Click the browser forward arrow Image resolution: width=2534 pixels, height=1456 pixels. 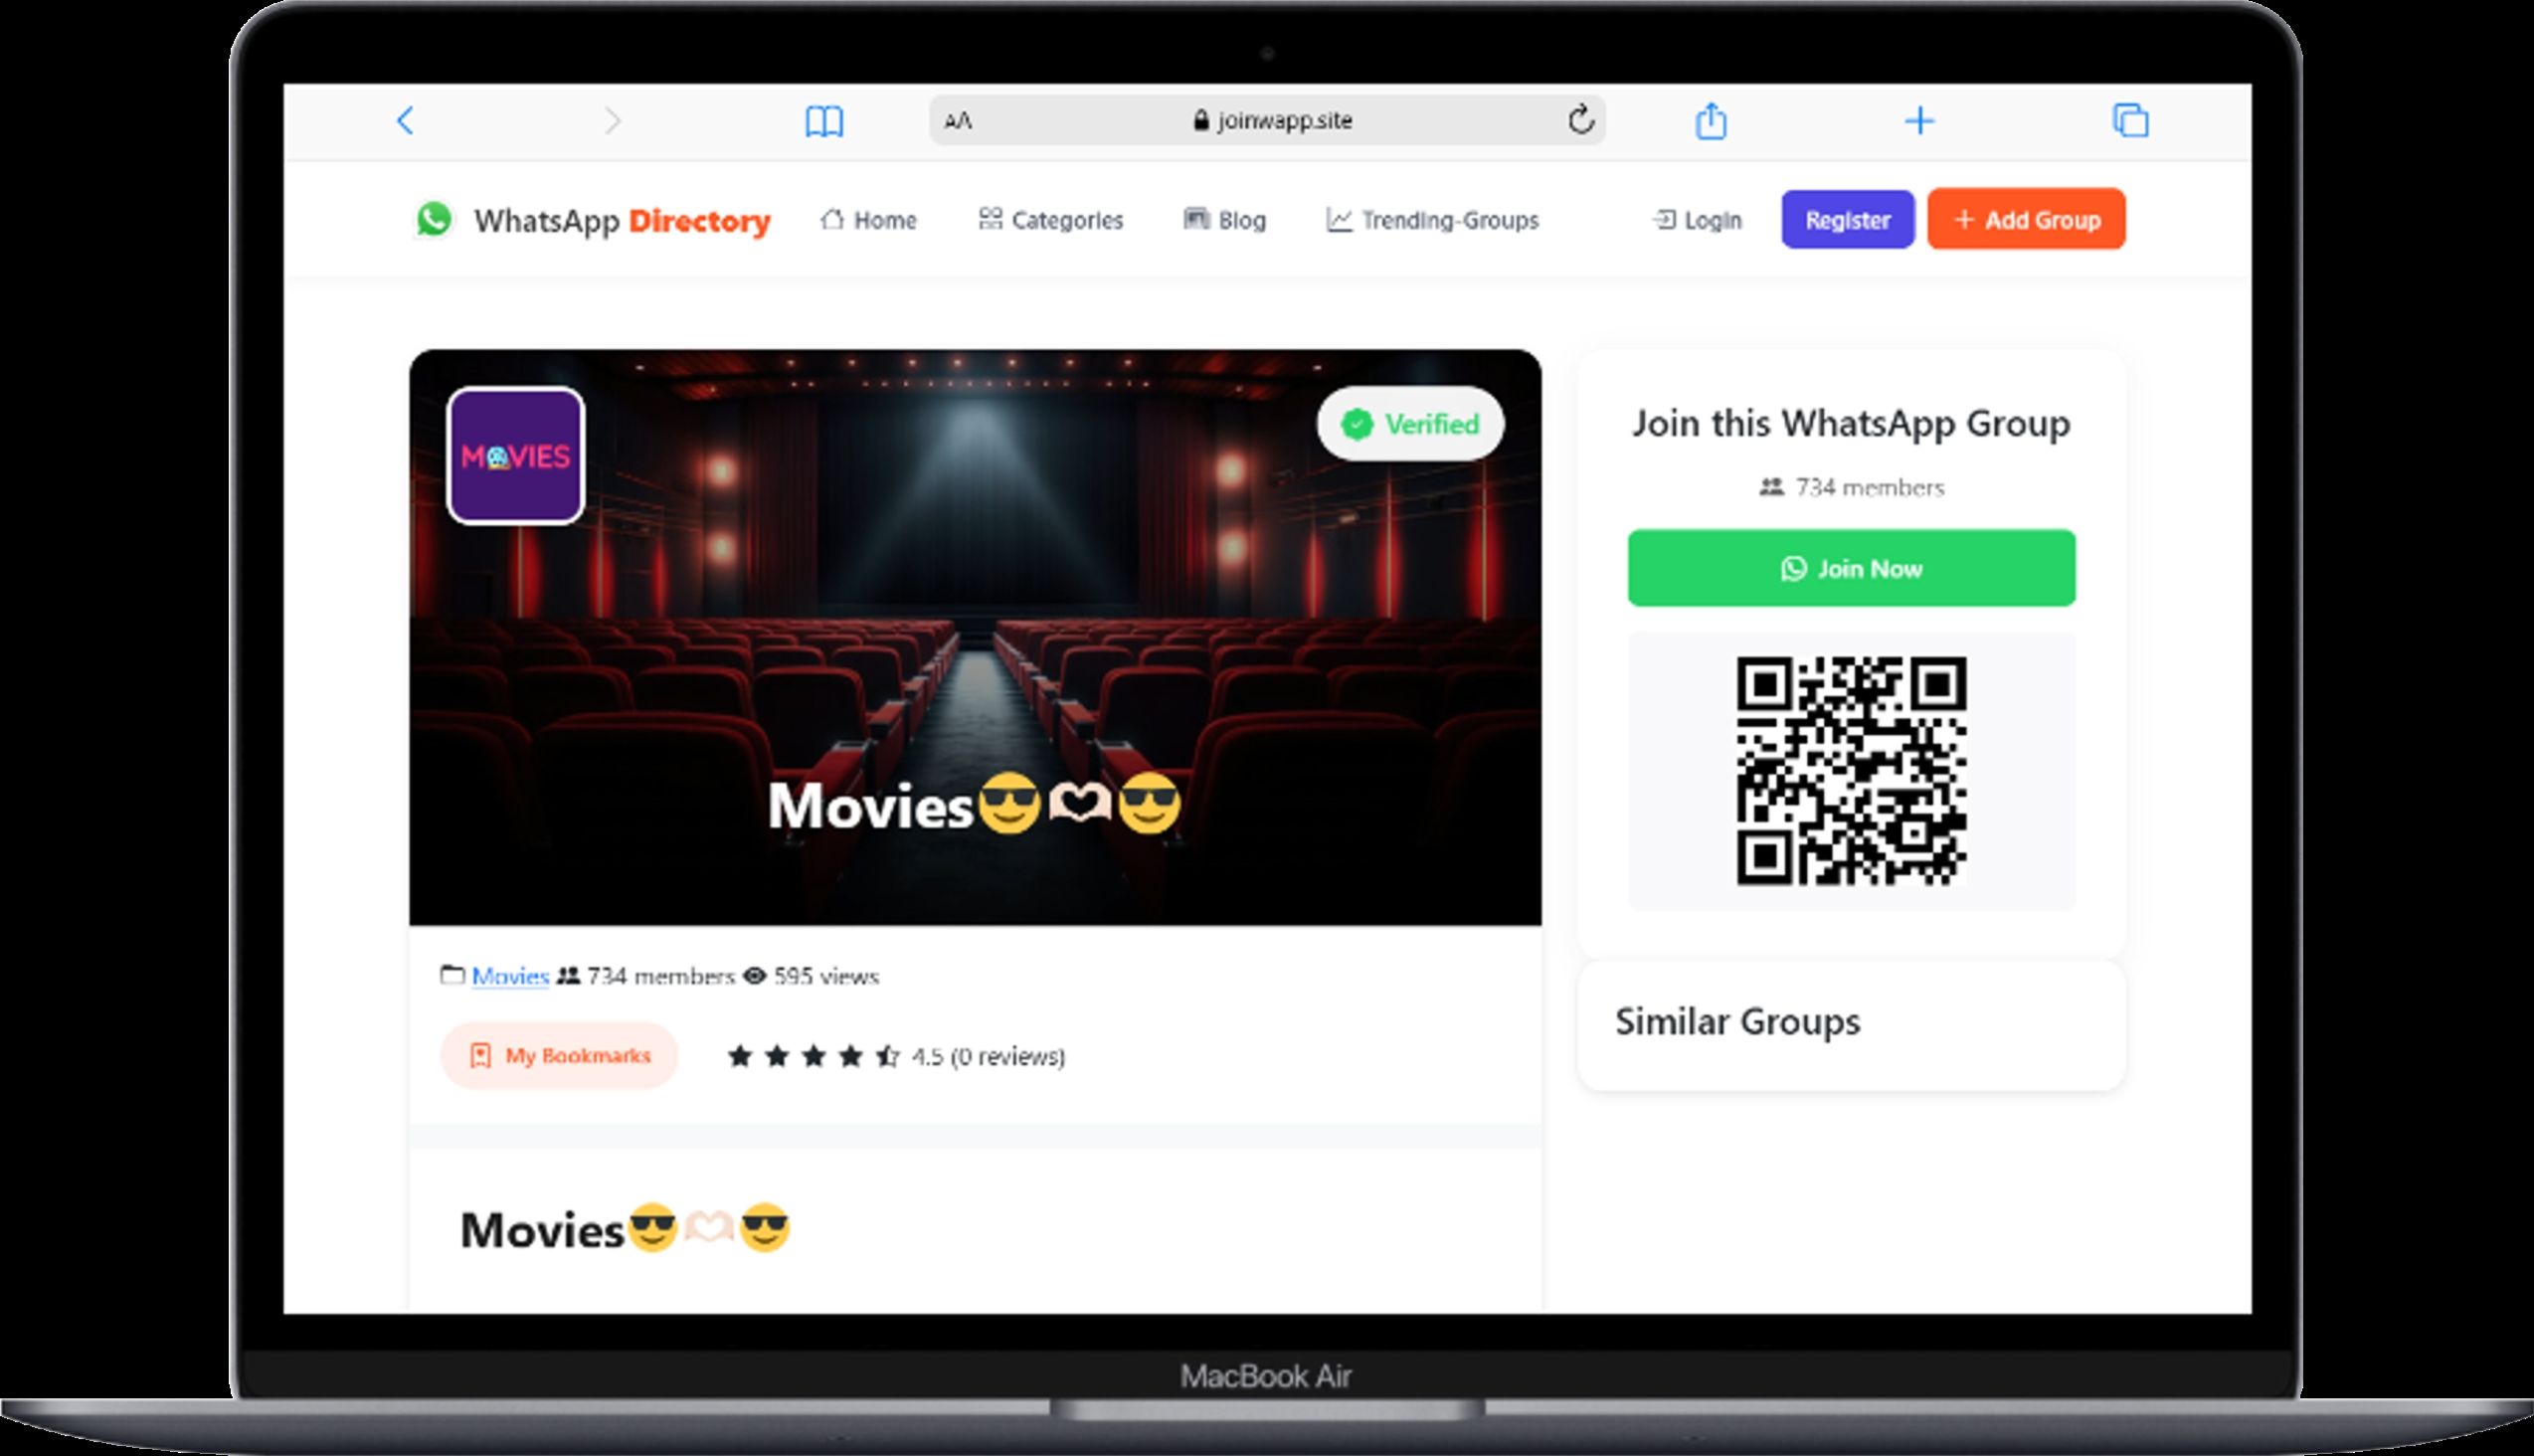pos(612,121)
